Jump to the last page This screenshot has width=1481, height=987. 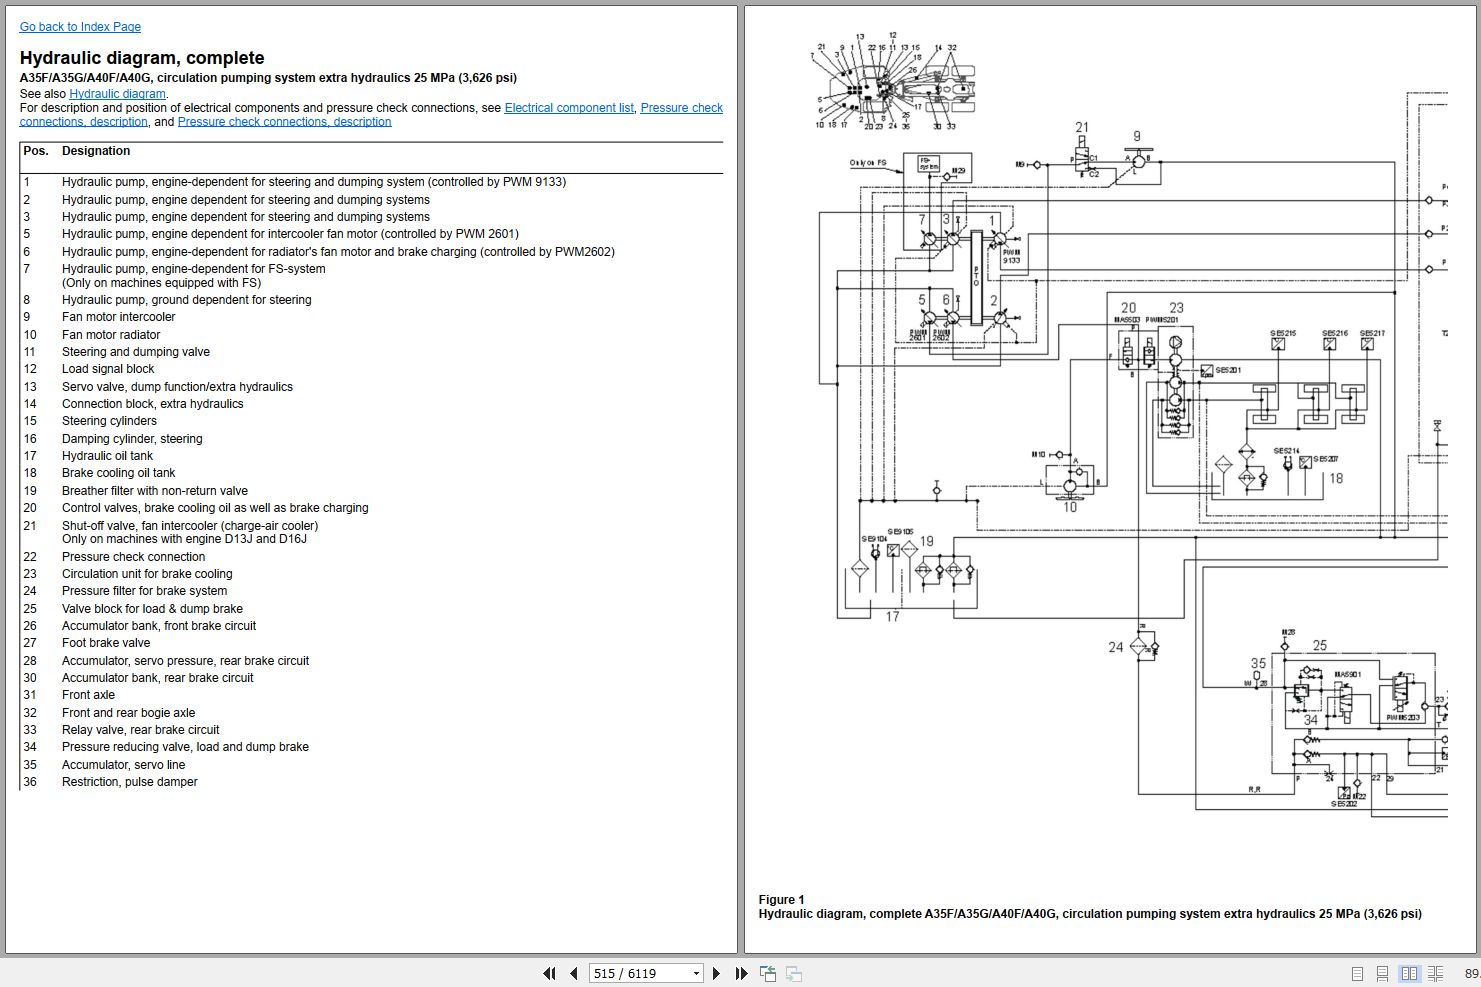click(x=741, y=973)
